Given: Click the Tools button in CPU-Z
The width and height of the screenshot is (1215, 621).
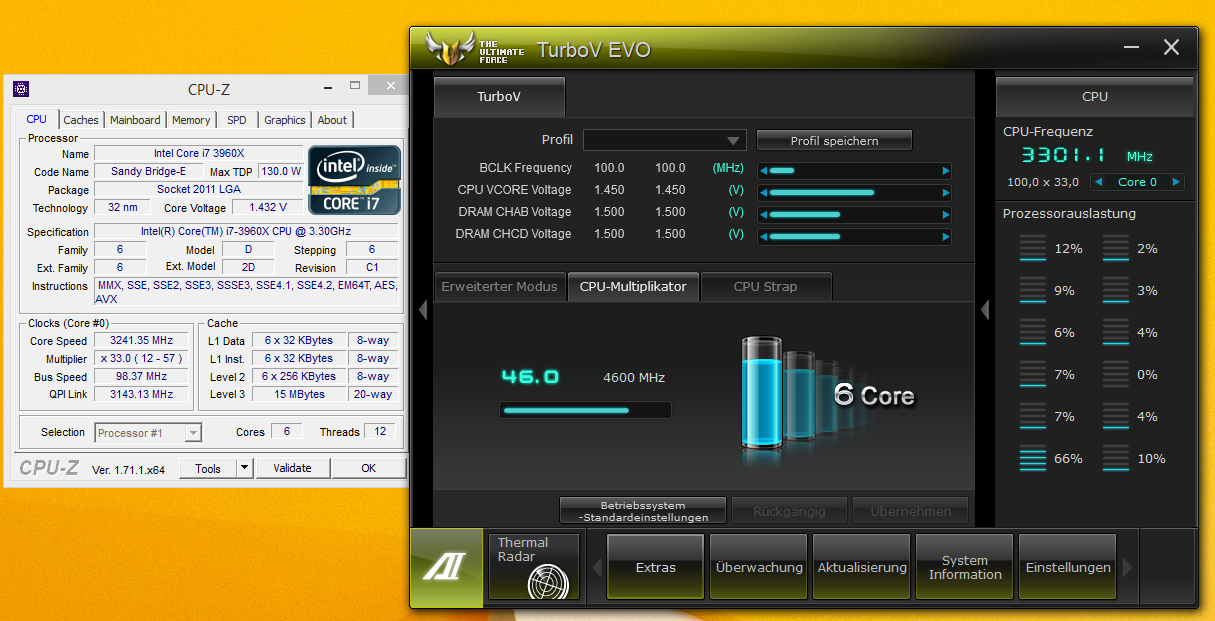Looking at the screenshot, I should [208, 468].
